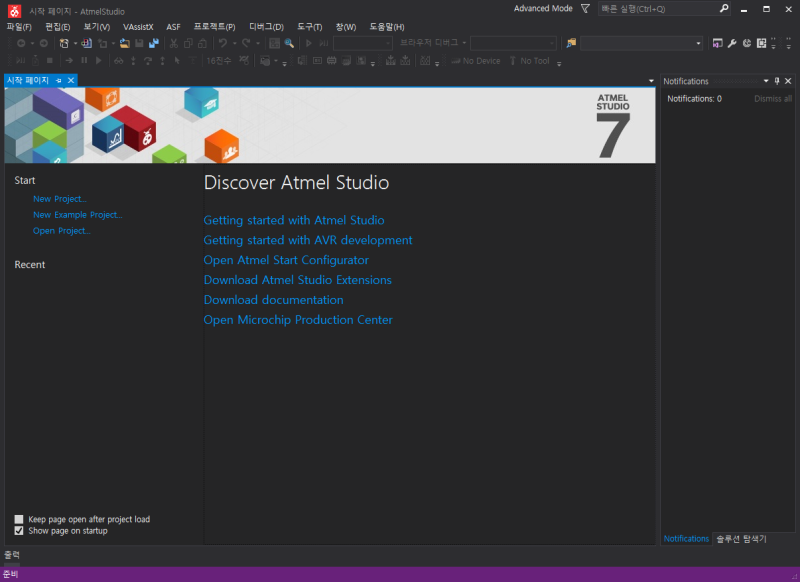Close the 시작 페이지 tab
The image size is (800, 582).
click(71, 81)
